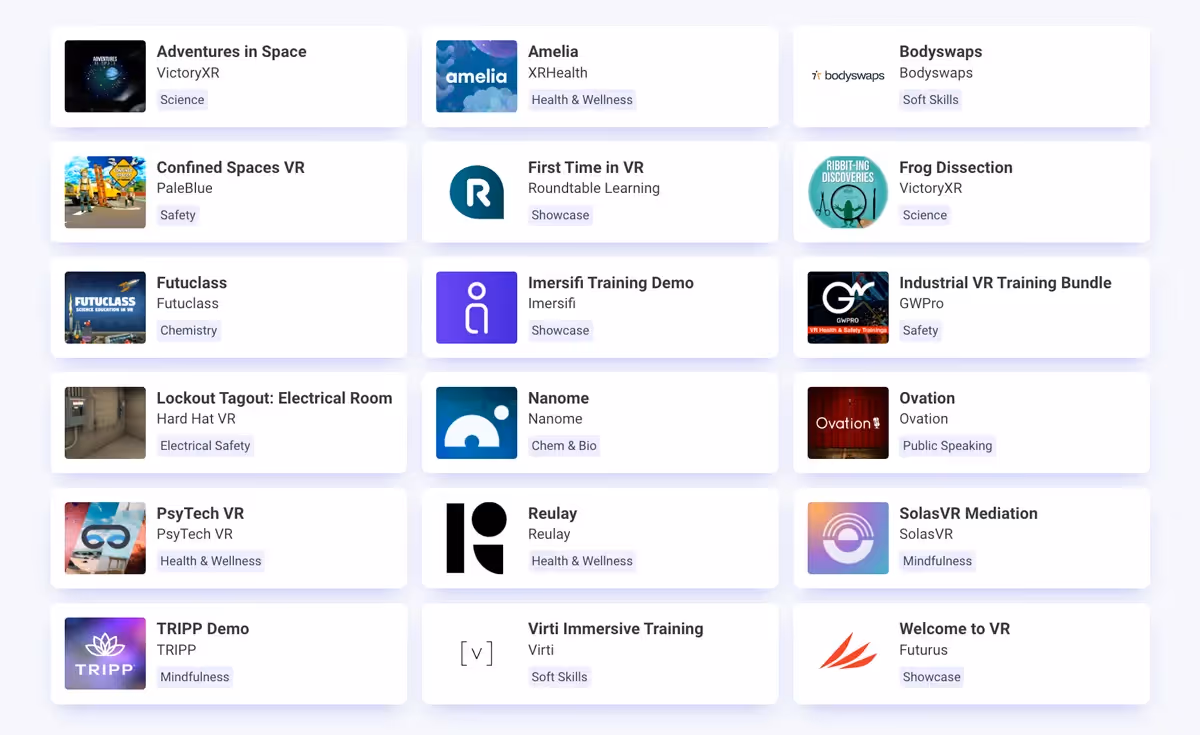This screenshot has width=1200, height=735.
Task: Click the Welcome to VR title
Action: pyautogui.click(x=954, y=629)
